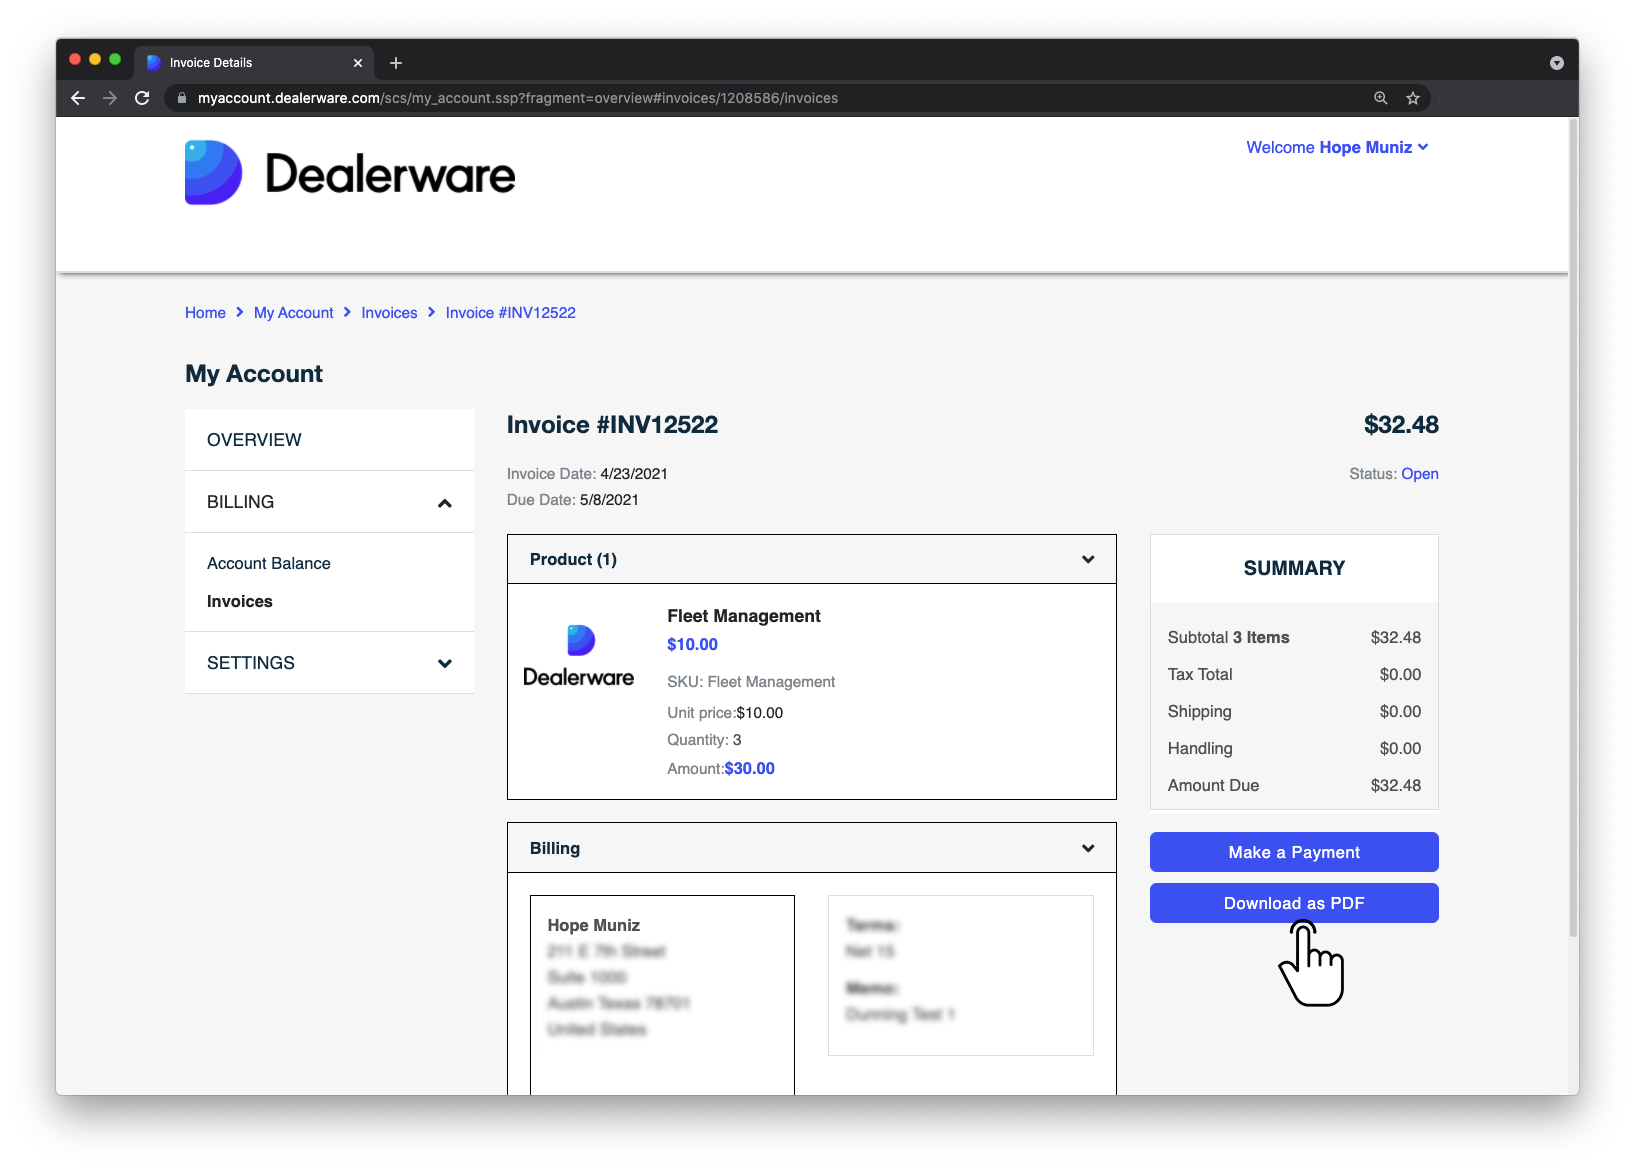Download the invoice as PDF
This screenshot has height=1169, width=1635.
tap(1293, 903)
